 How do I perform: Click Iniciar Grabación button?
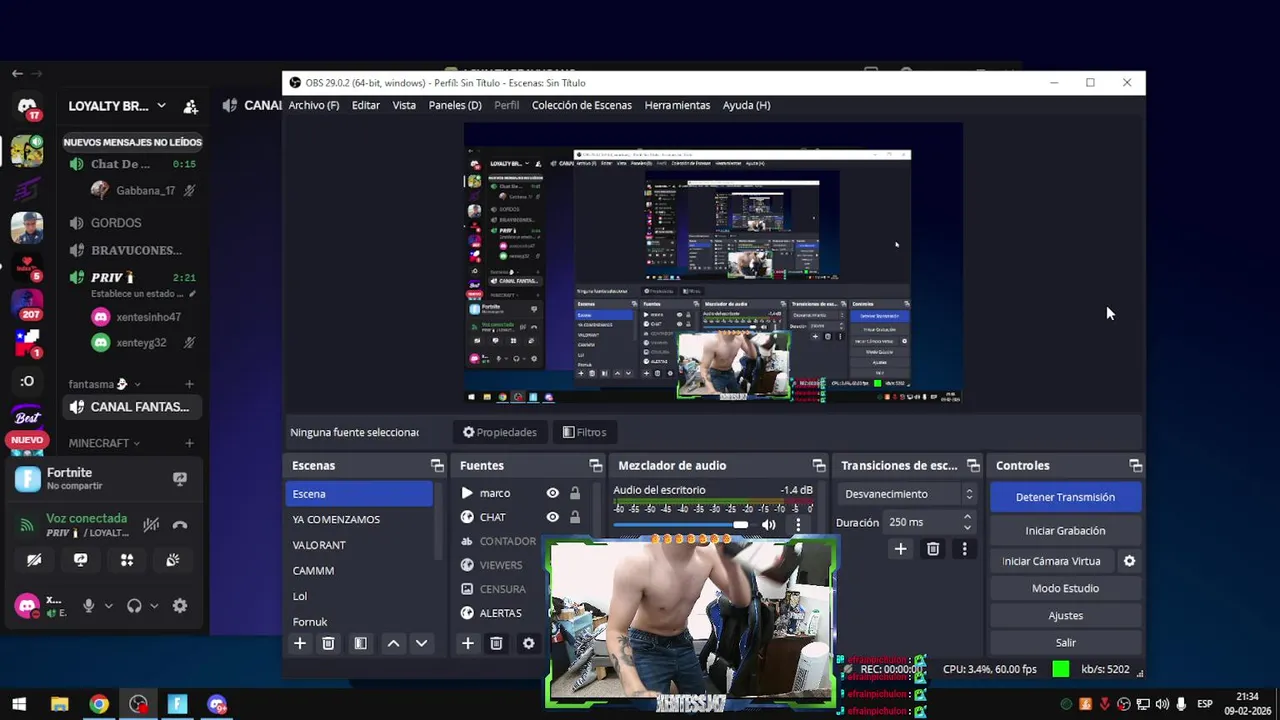tap(1065, 531)
